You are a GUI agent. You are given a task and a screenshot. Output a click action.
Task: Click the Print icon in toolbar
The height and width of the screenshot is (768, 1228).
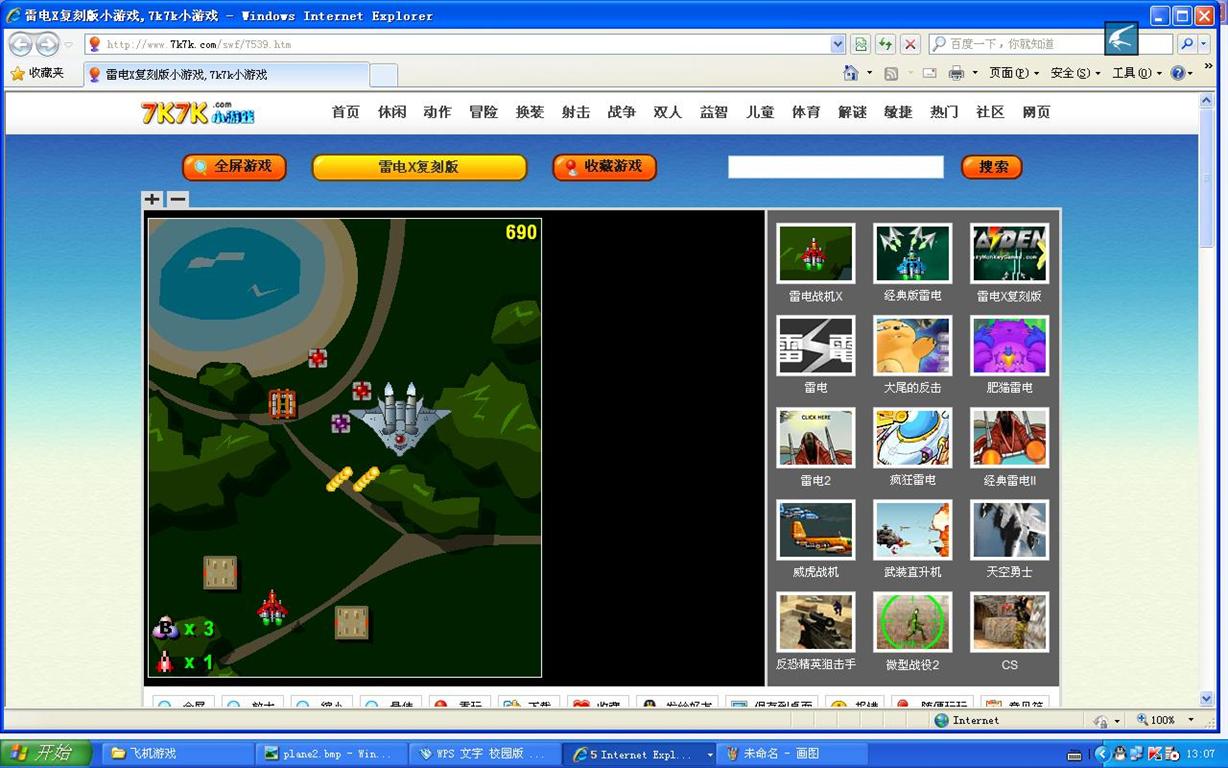coord(956,73)
